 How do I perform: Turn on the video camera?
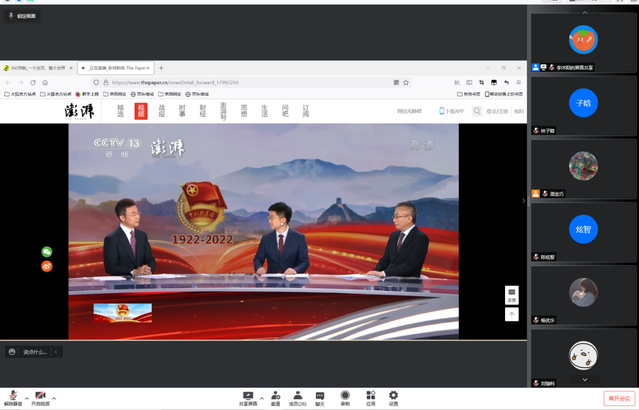(x=39, y=397)
